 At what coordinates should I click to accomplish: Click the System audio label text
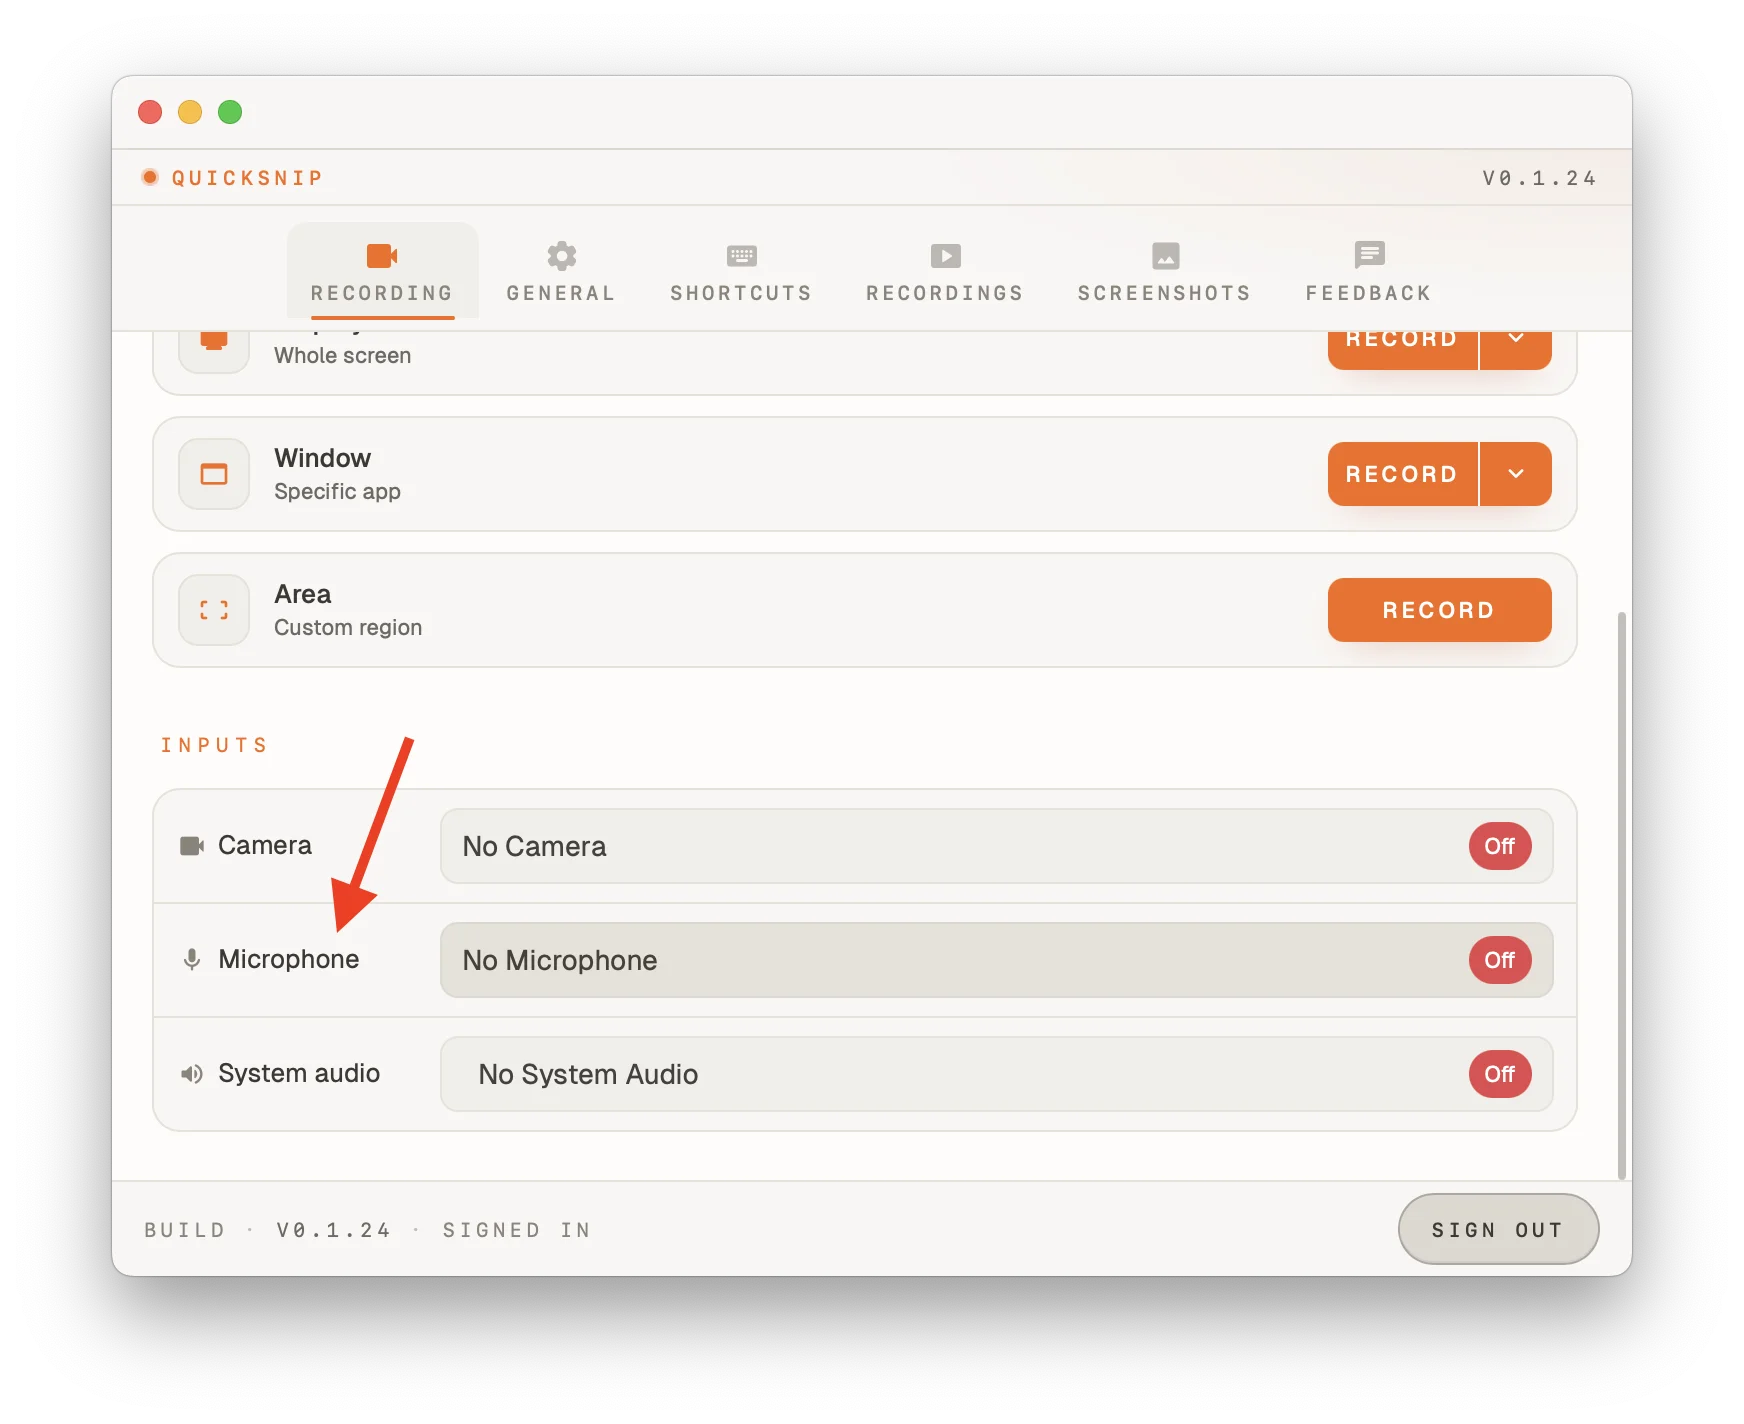tap(299, 1074)
